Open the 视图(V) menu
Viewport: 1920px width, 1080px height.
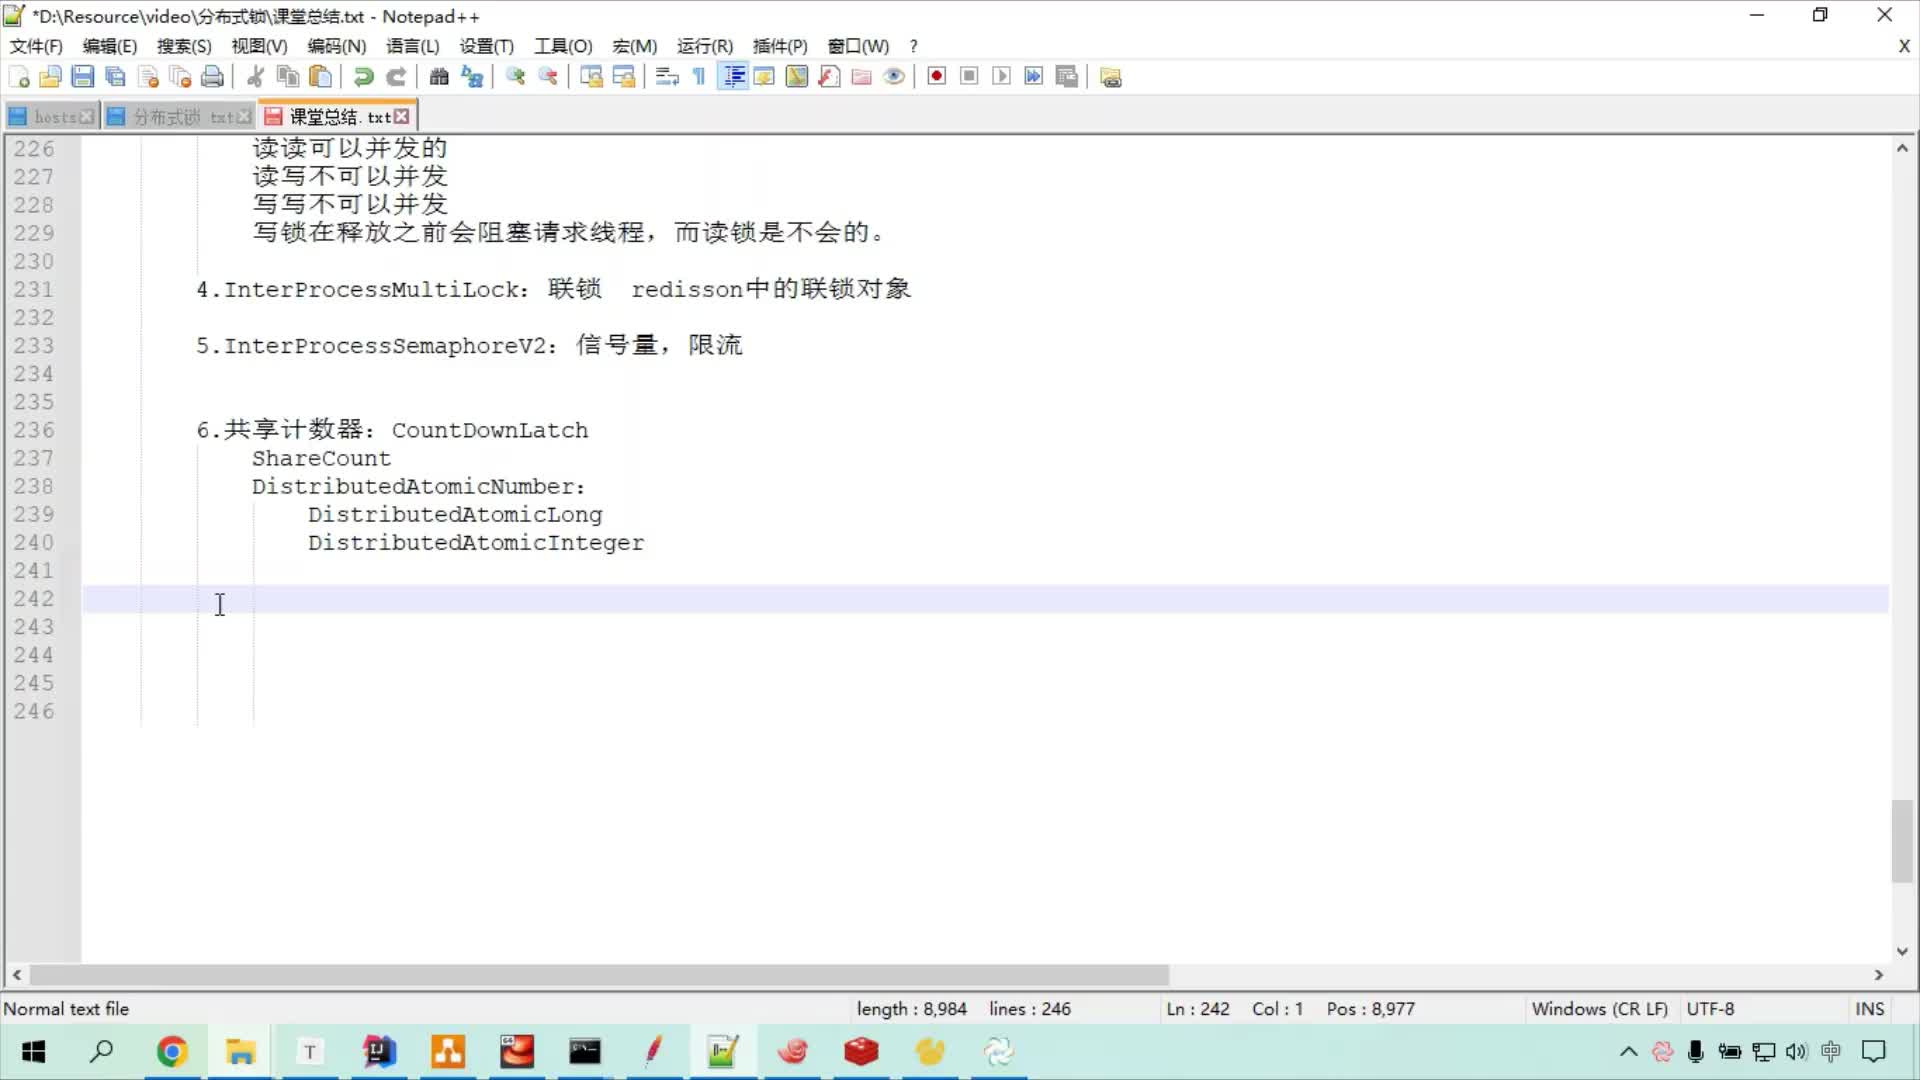[x=260, y=46]
